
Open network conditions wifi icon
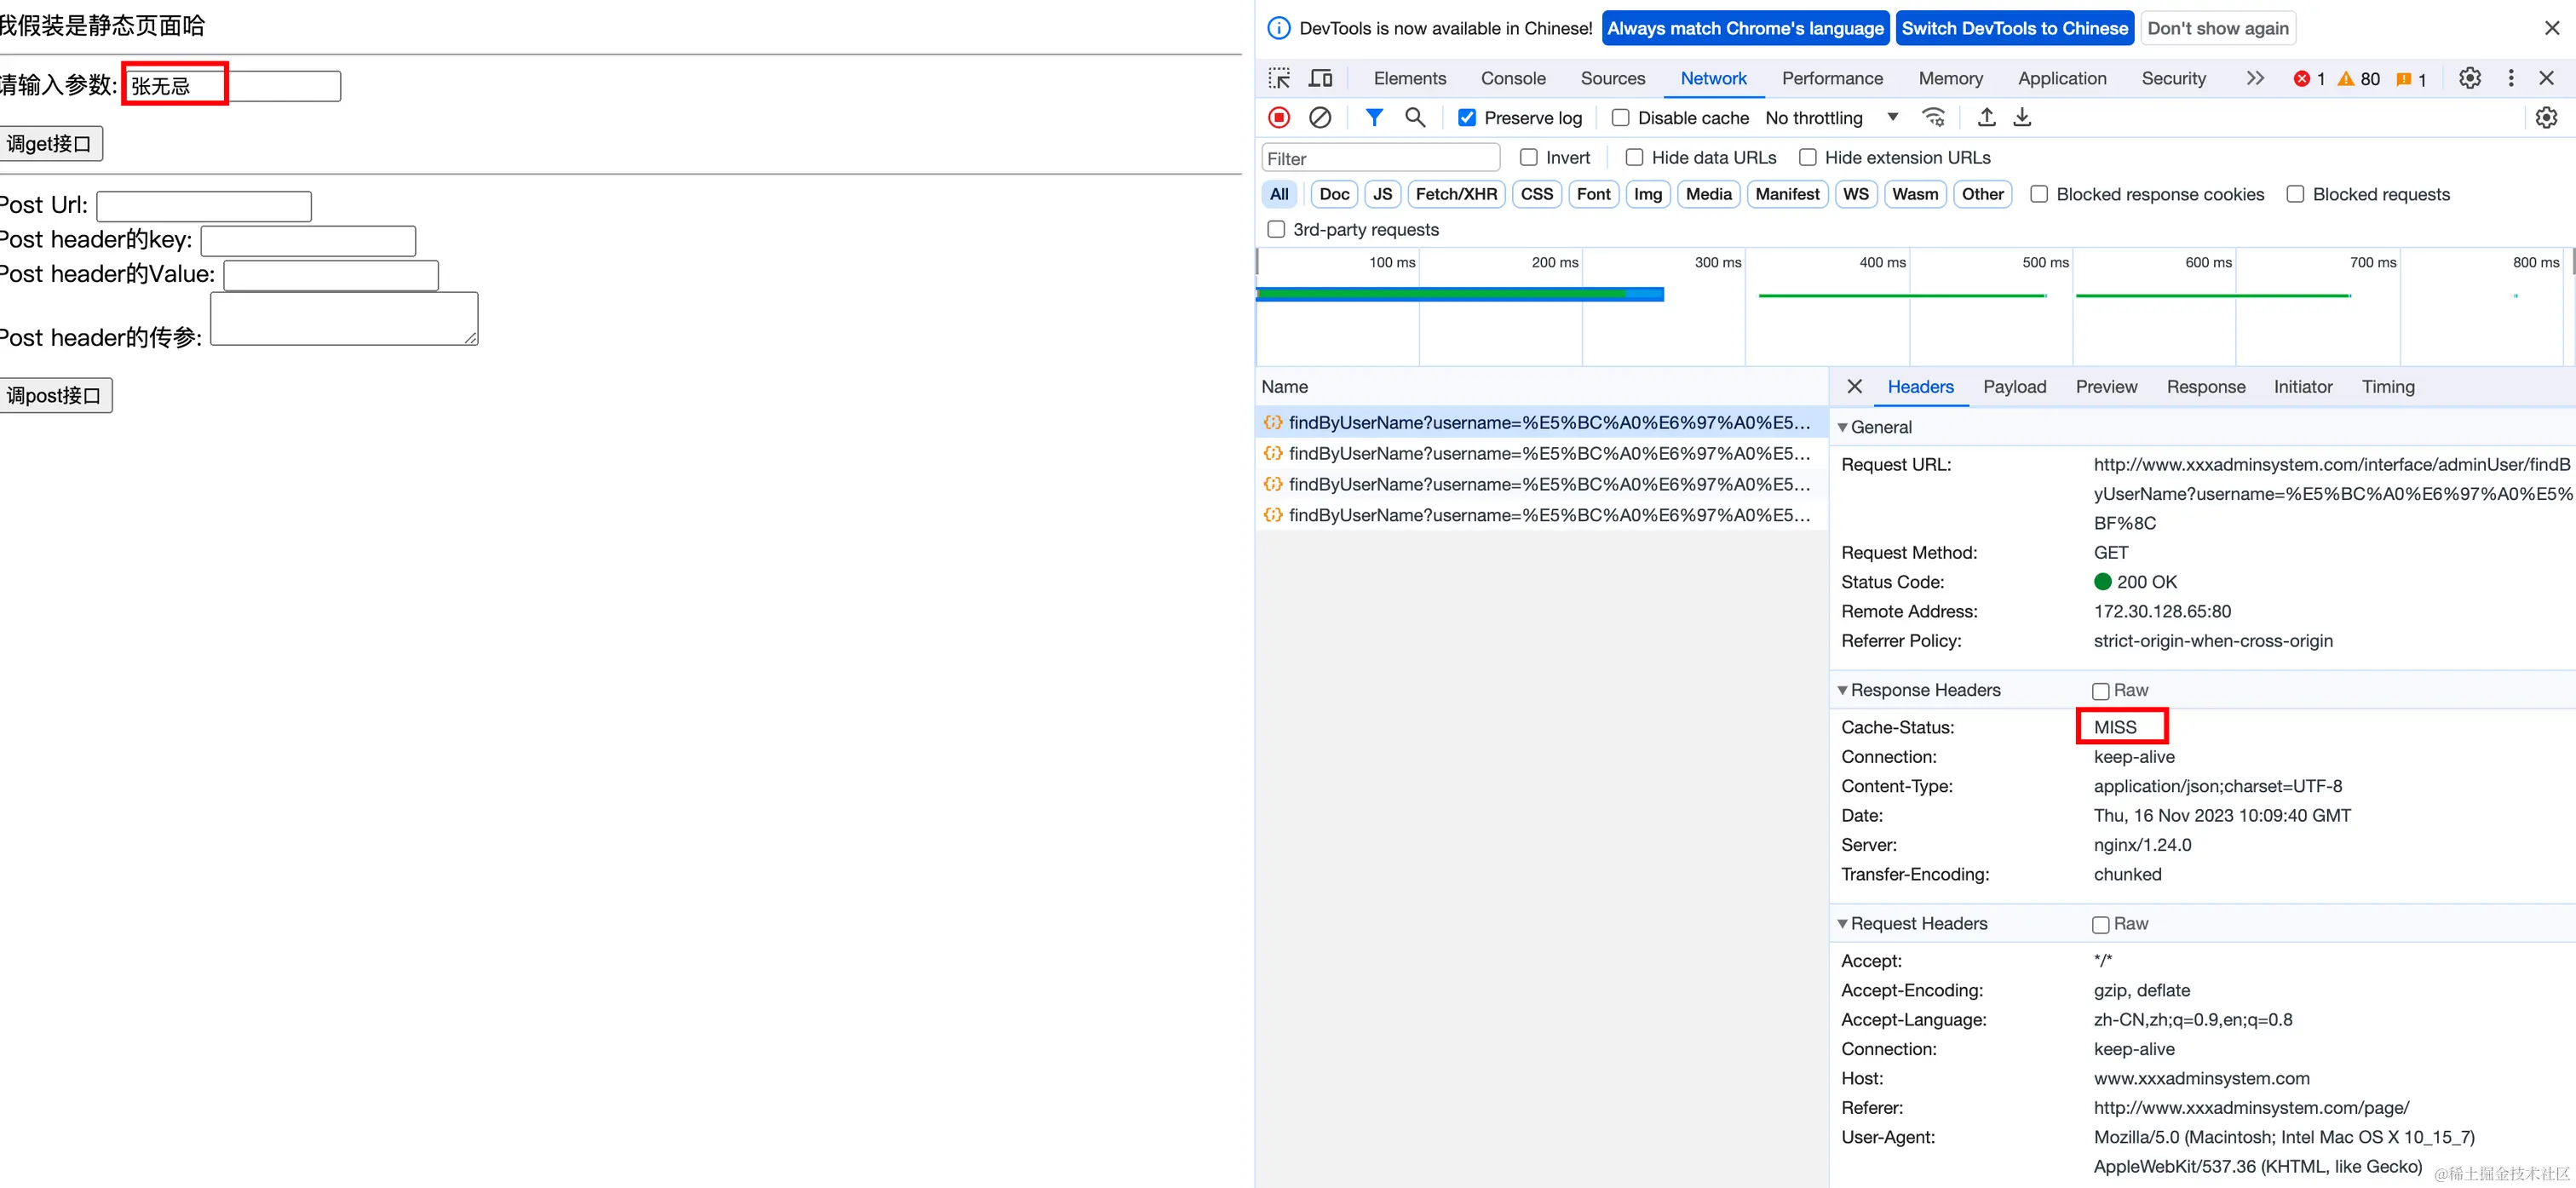[1934, 118]
